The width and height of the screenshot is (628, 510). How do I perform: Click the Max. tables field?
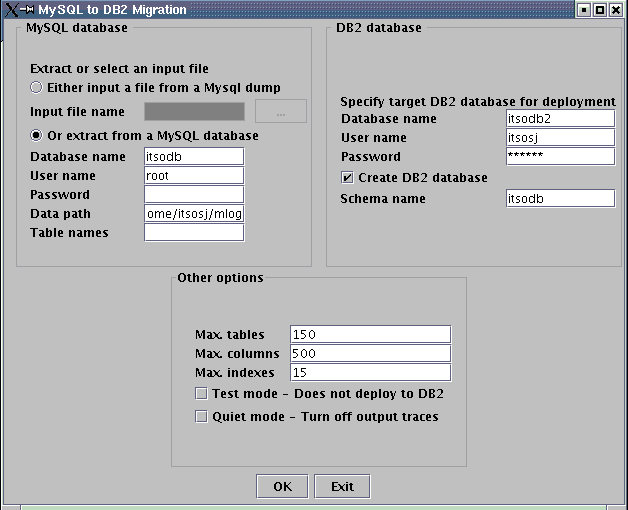pyautogui.click(x=370, y=334)
